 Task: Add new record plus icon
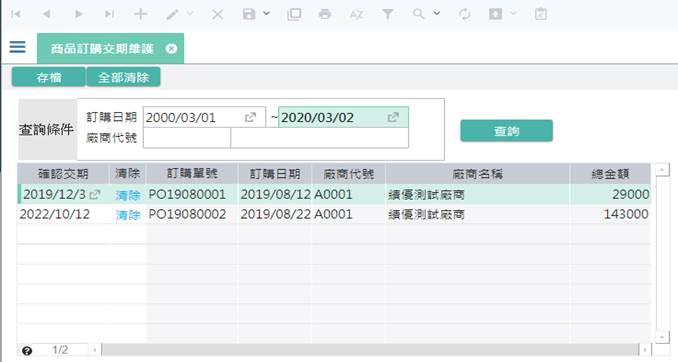pyautogui.click(x=141, y=14)
